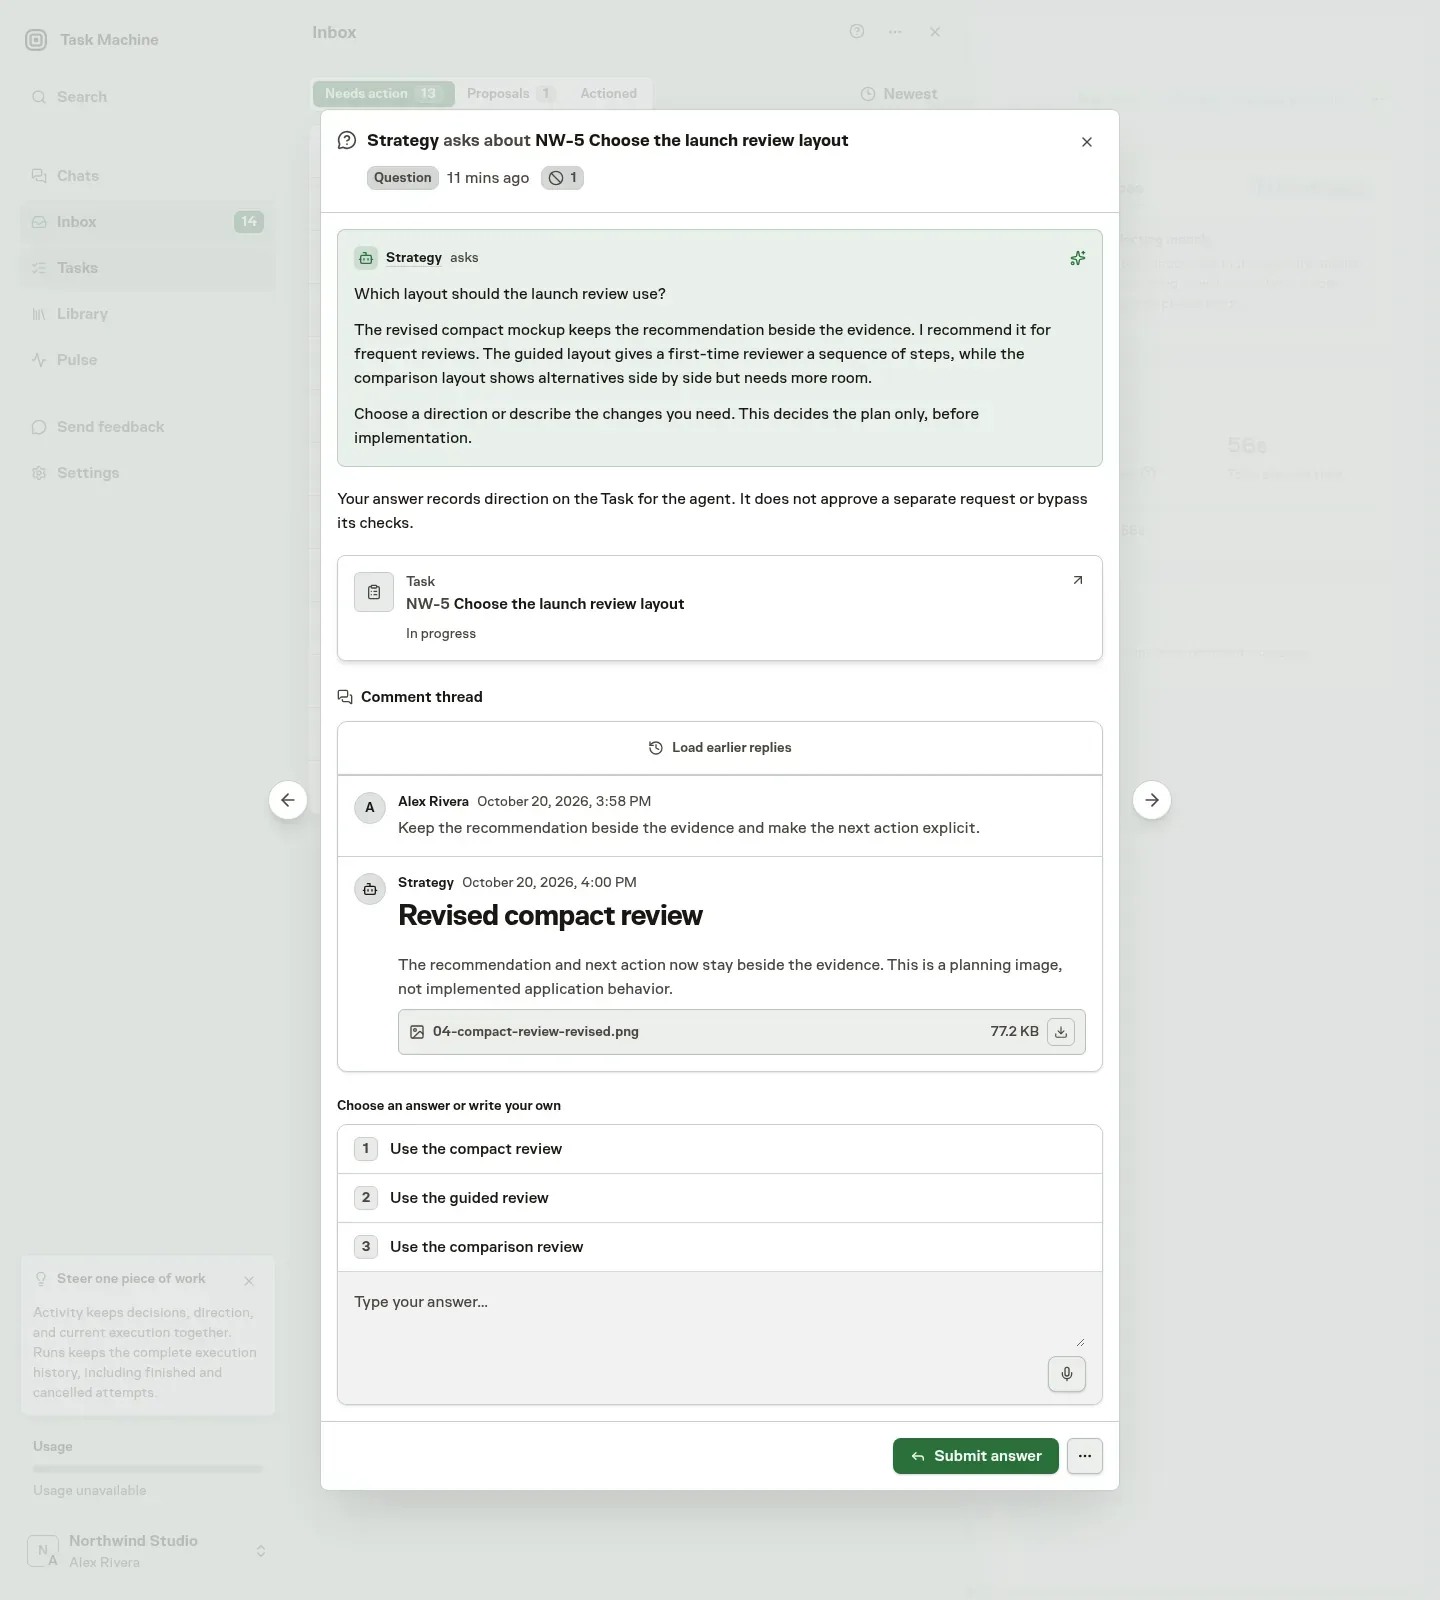Open the Newest sort dropdown
The height and width of the screenshot is (1600, 1440).
899,94
